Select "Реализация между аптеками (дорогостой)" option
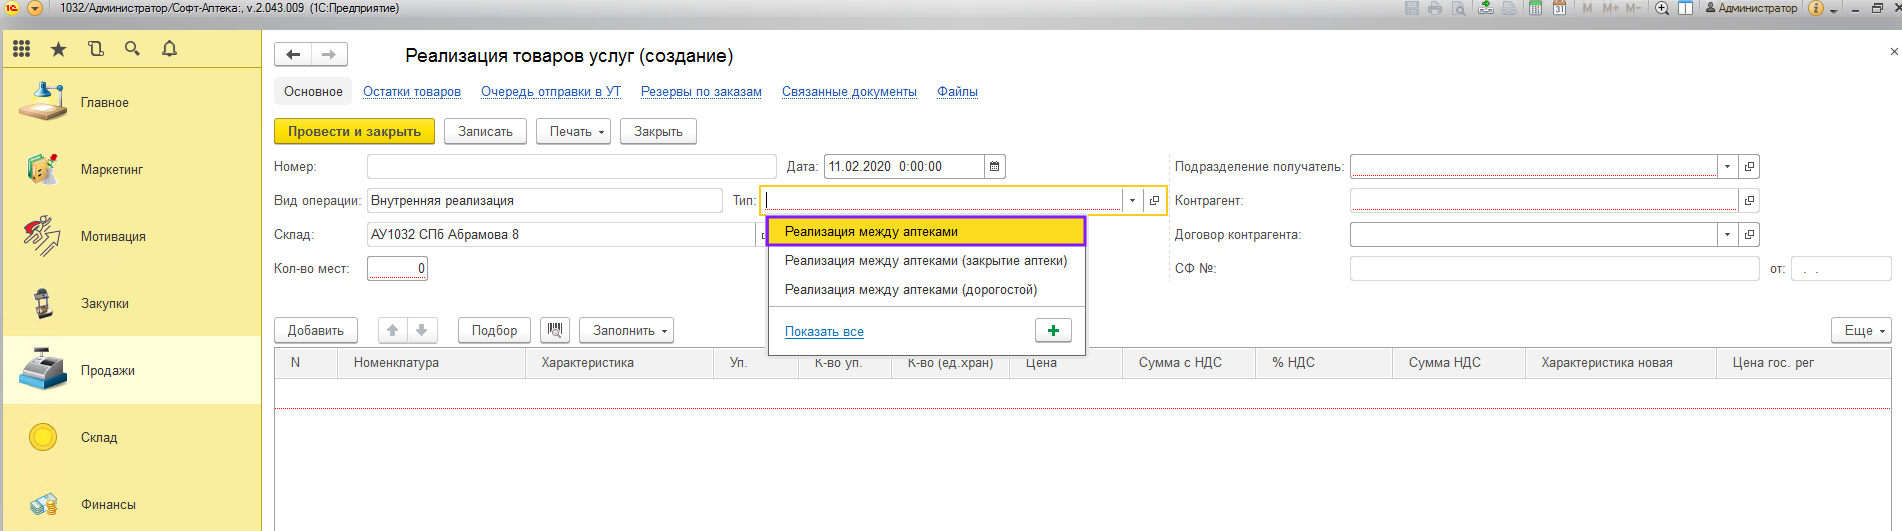Image resolution: width=1902 pixels, height=531 pixels. [910, 290]
